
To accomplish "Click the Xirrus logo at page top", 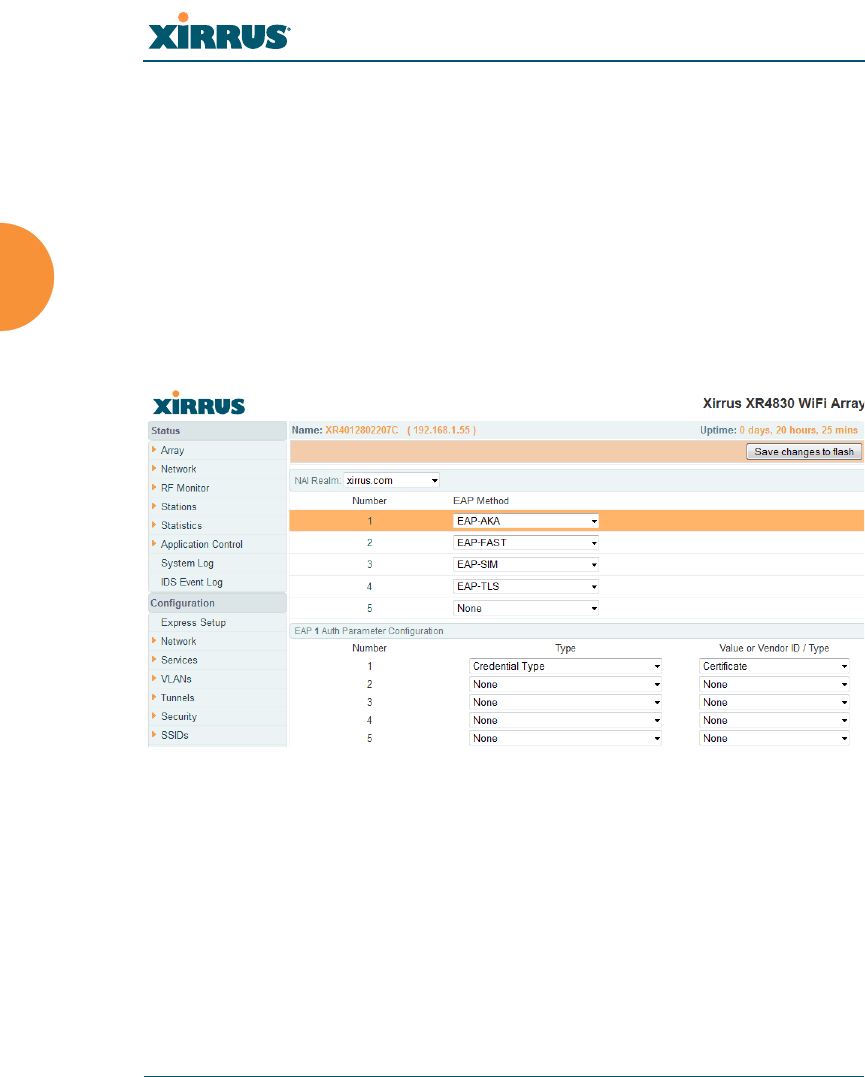I will pos(219,31).
